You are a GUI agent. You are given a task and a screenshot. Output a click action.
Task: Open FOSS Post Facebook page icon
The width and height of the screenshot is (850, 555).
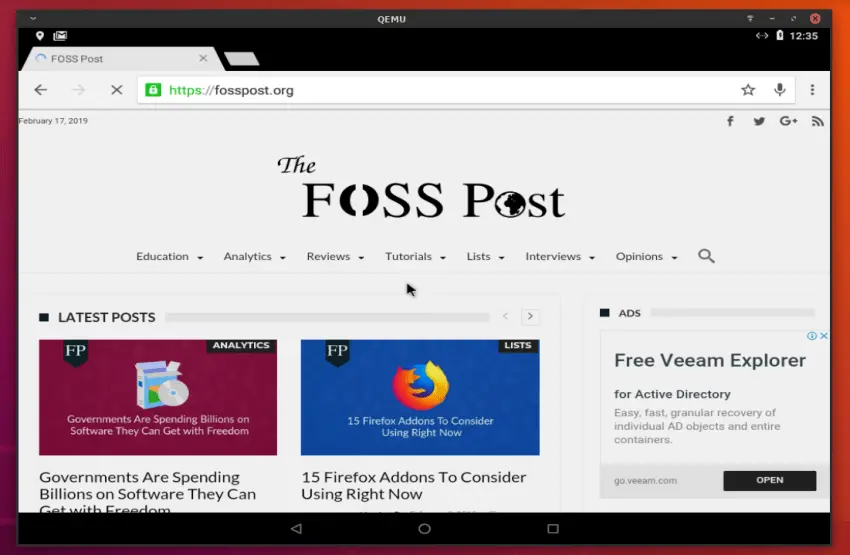coord(730,121)
